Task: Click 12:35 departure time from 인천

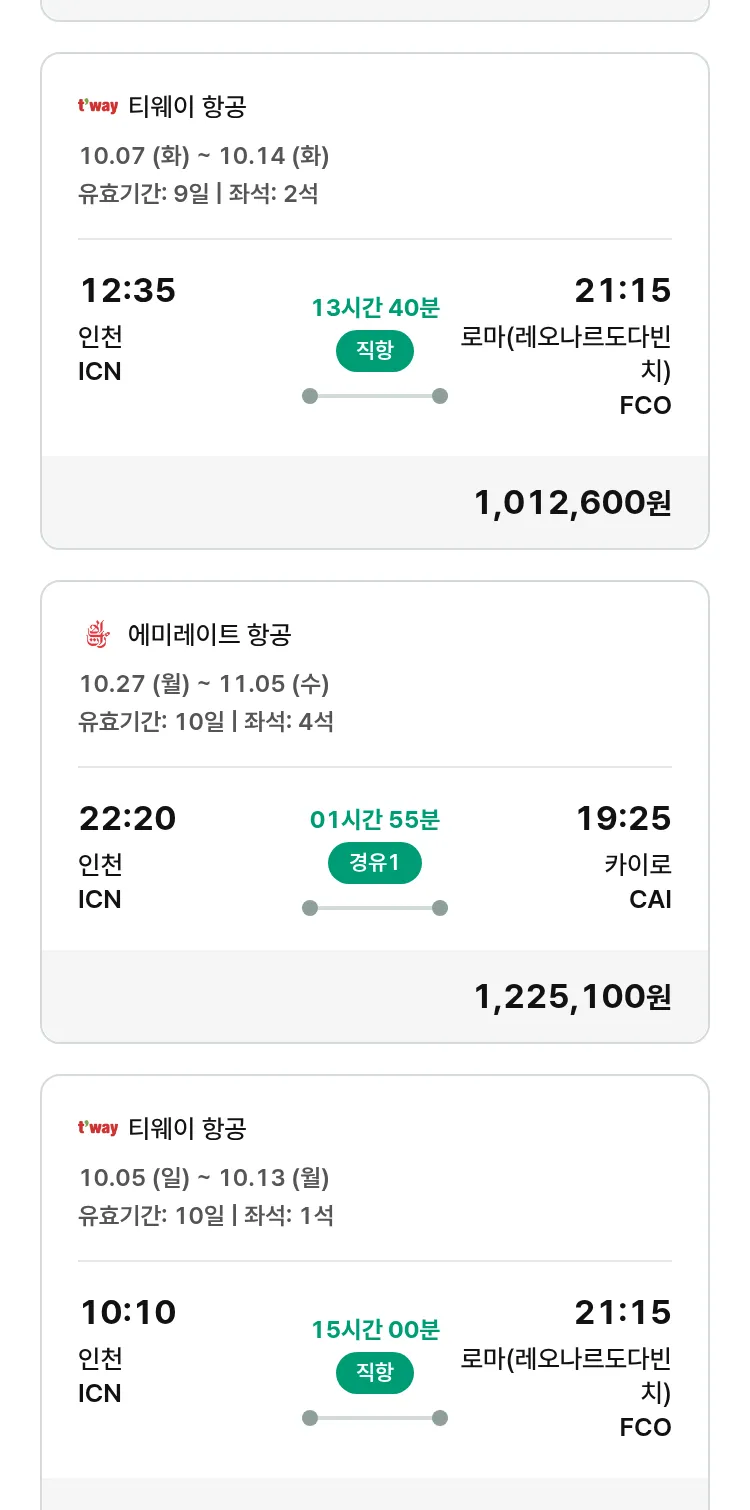Action: 127,291
